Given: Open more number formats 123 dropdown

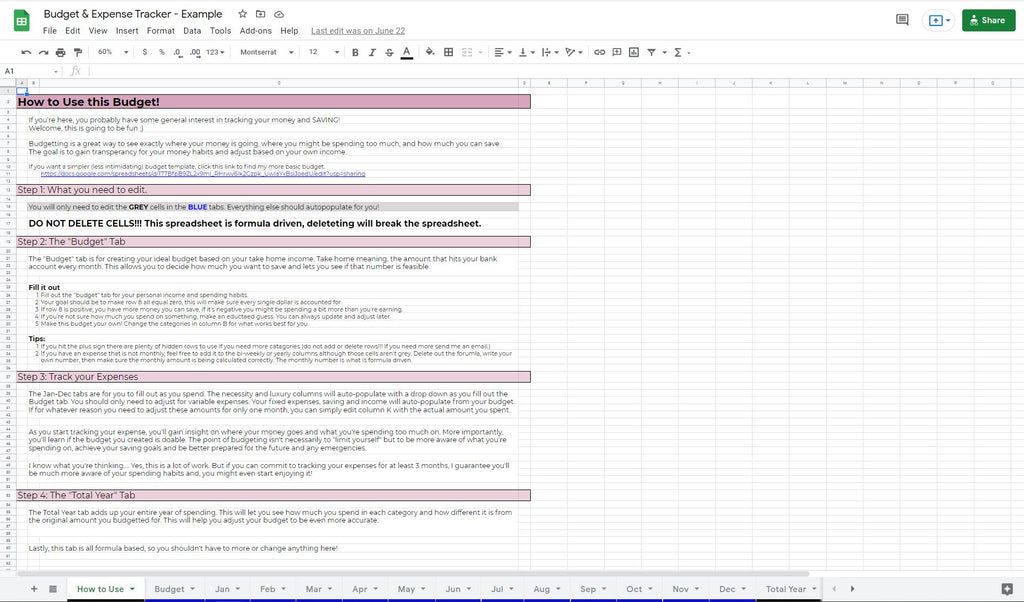Looking at the screenshot, I should click(x=215, y=52).
